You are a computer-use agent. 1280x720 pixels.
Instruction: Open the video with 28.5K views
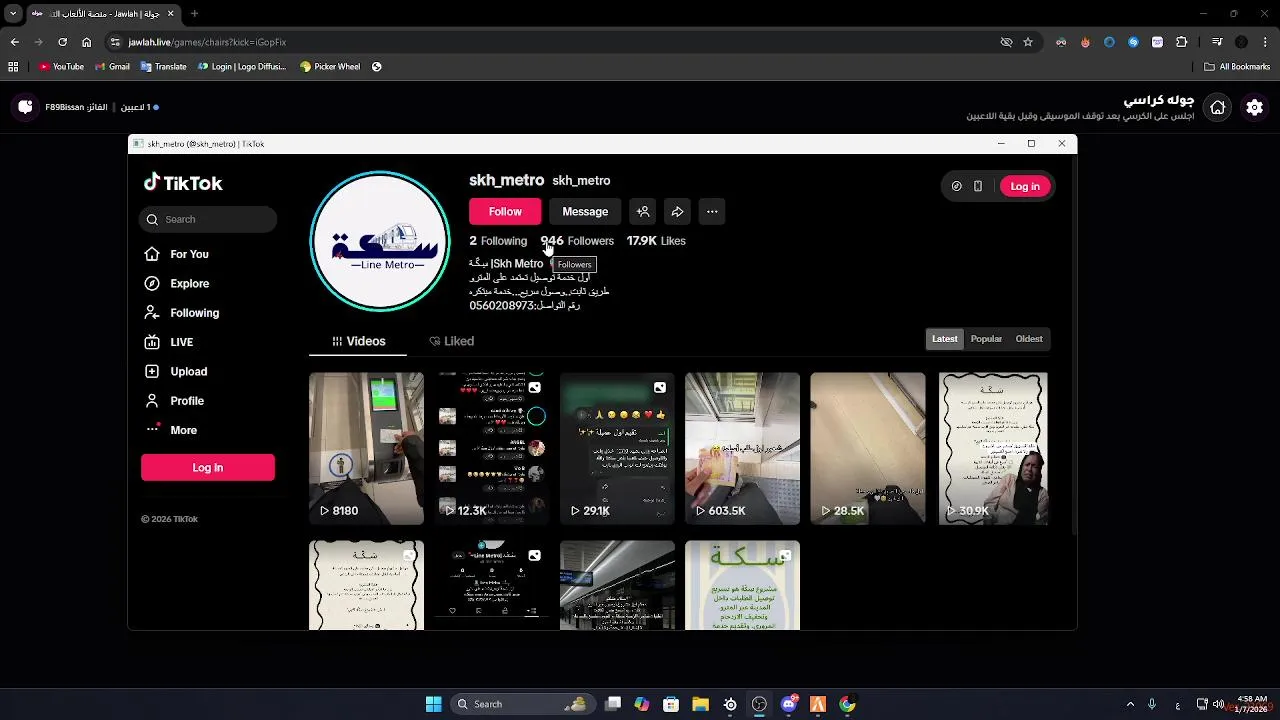(868, 448)
